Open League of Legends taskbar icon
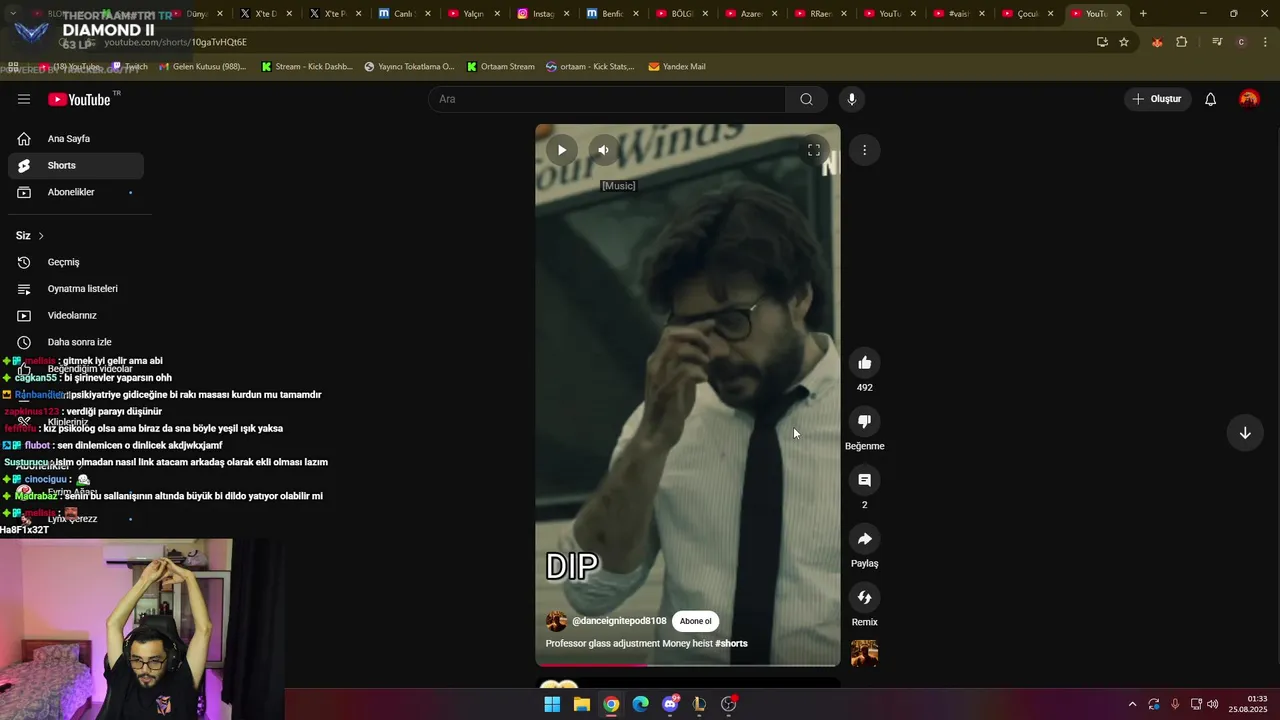This screenshot has height=720, width=1280. pyautogui.click(x=699, y=704)
